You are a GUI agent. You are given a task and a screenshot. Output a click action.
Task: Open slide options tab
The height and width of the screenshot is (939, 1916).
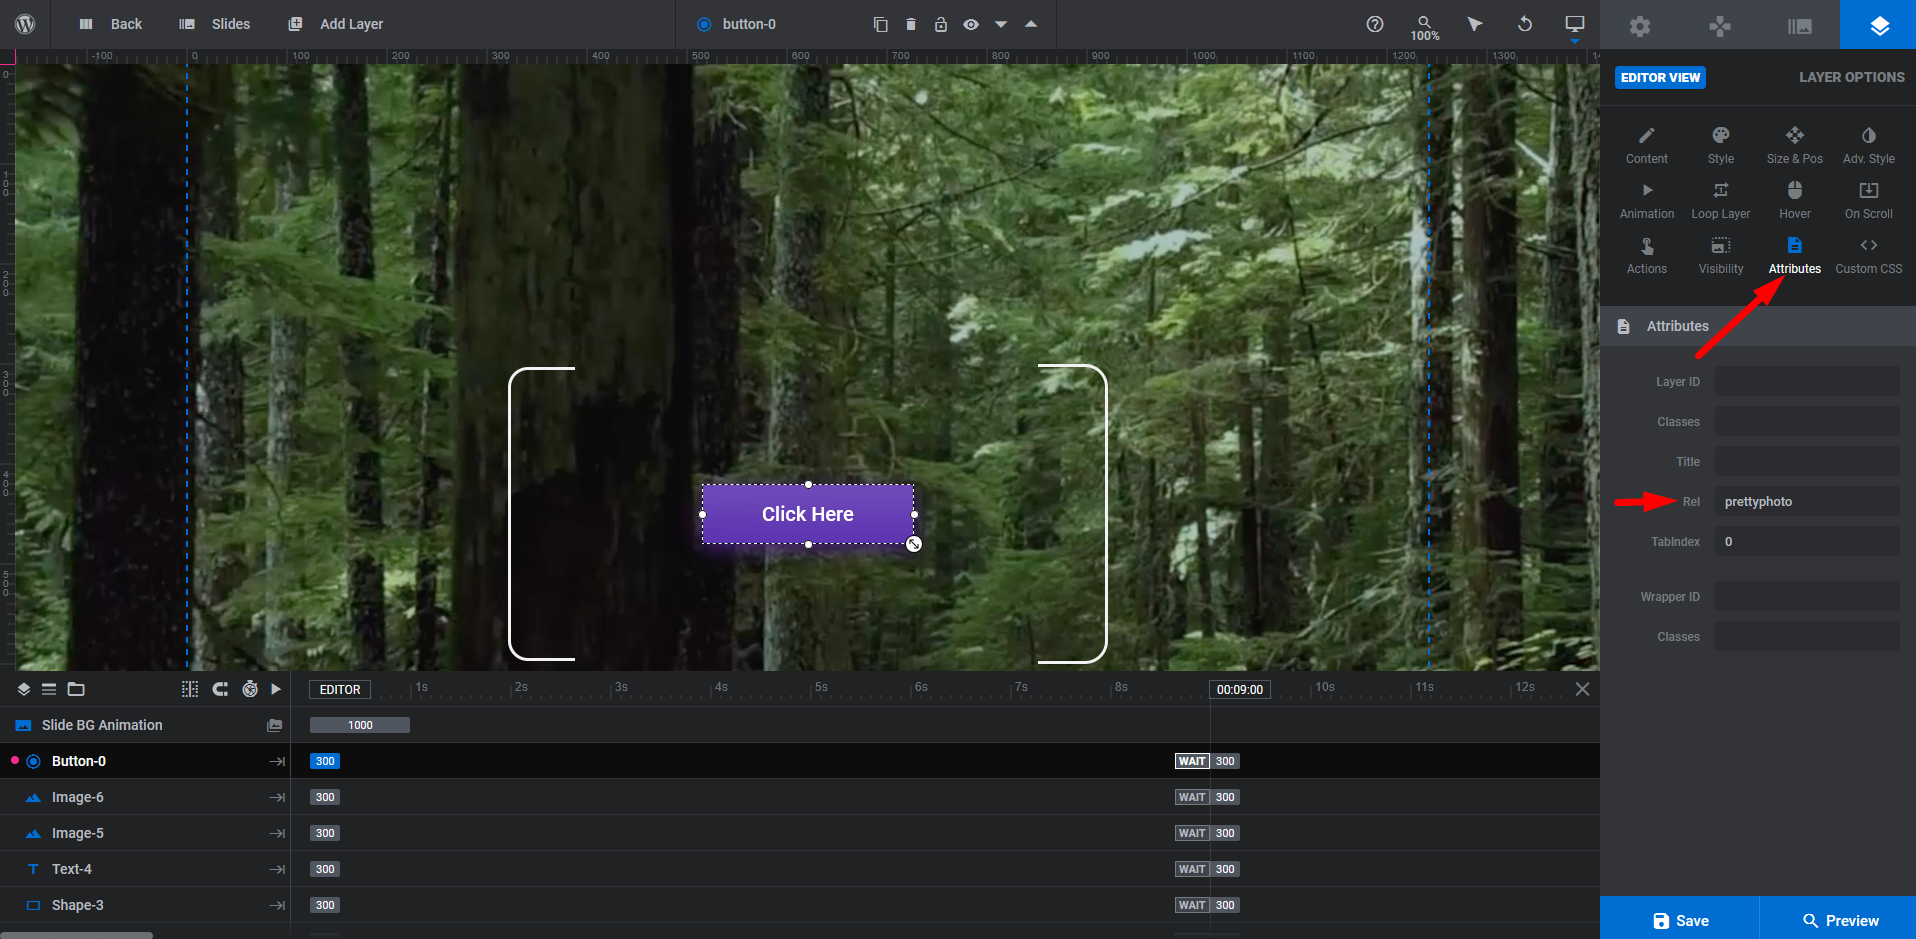click(1800, 26)
